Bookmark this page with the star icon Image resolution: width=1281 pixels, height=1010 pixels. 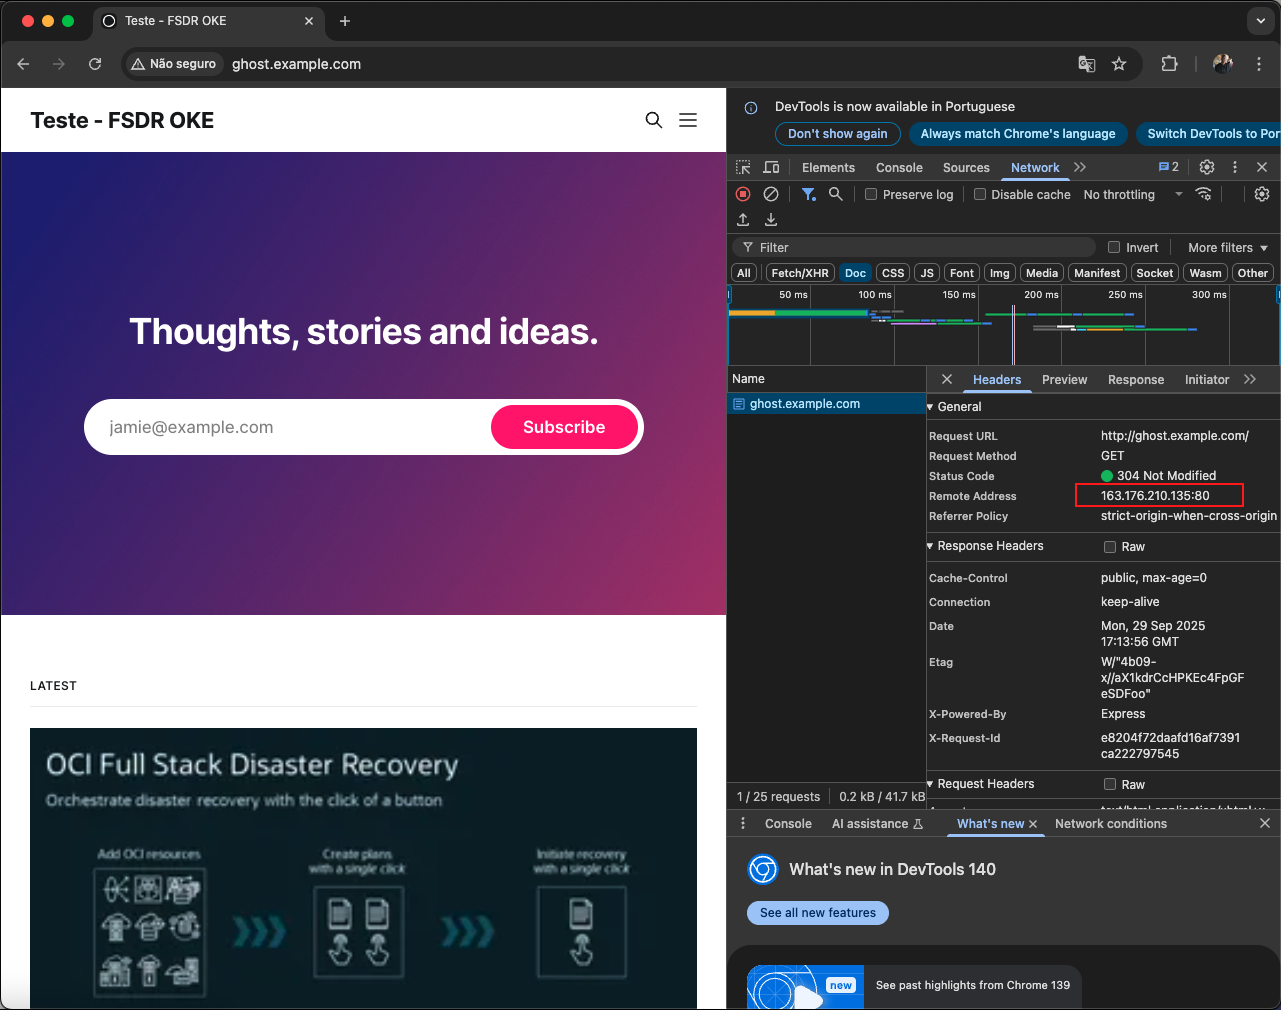point(1119,64)
